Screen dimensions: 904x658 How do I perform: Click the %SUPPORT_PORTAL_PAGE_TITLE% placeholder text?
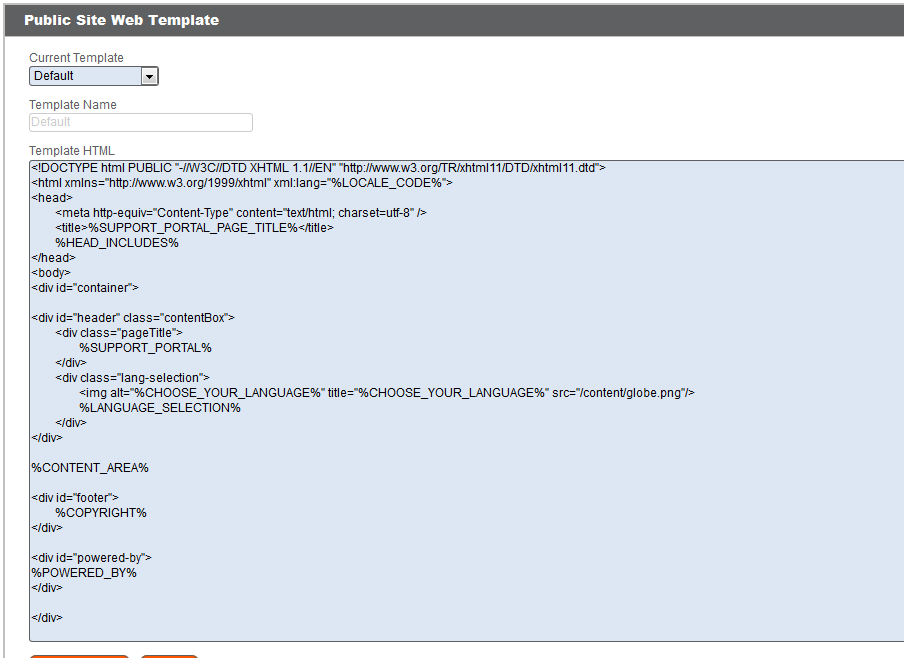[x=196, y=227]
